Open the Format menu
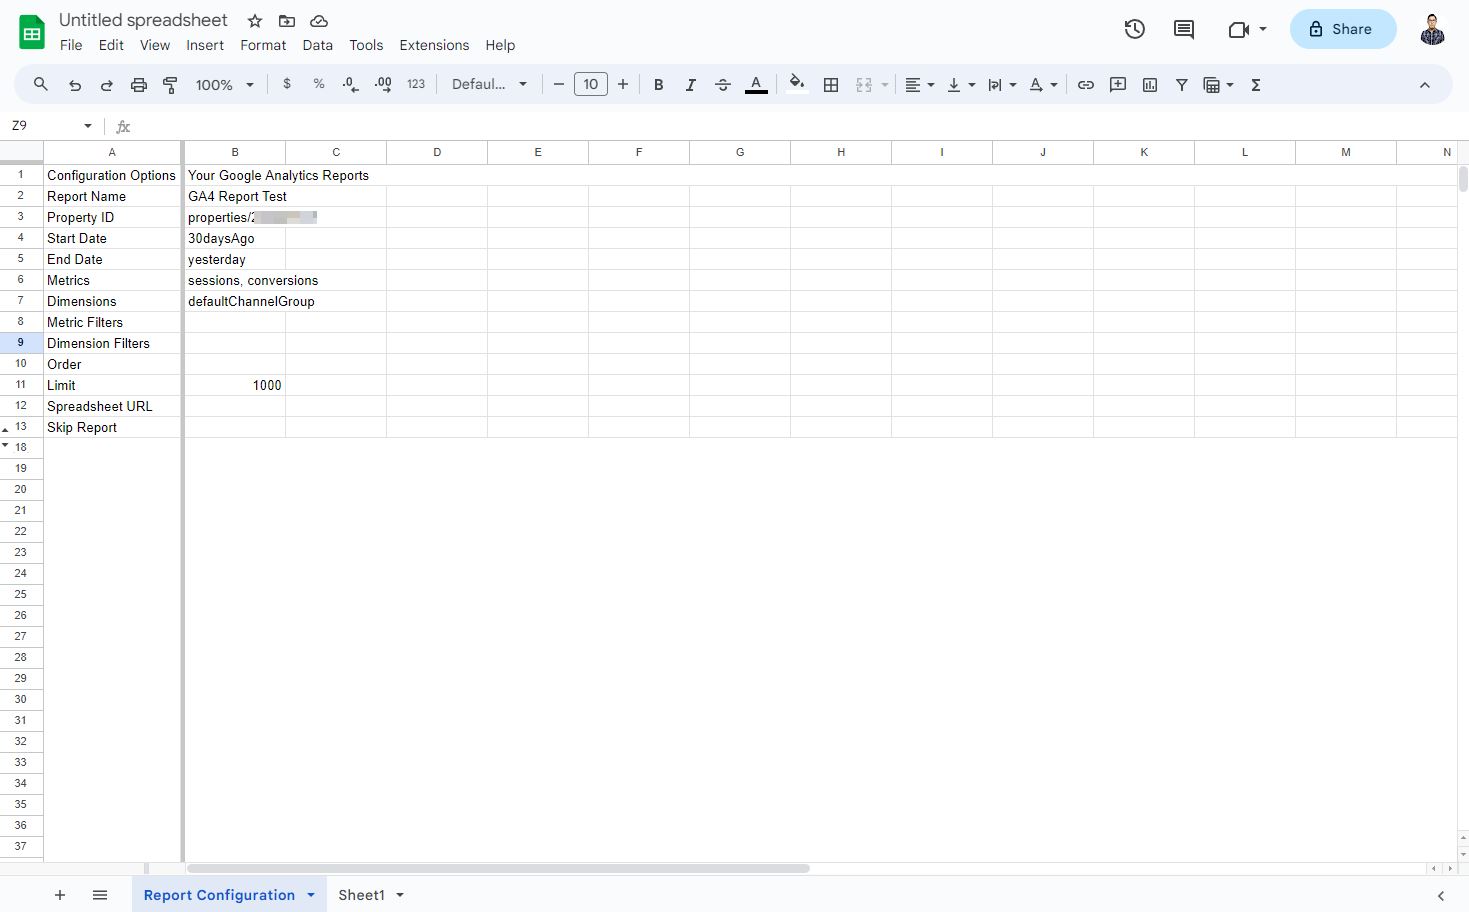The width and height of the screenshot is (1469, 912). [263, 45]
